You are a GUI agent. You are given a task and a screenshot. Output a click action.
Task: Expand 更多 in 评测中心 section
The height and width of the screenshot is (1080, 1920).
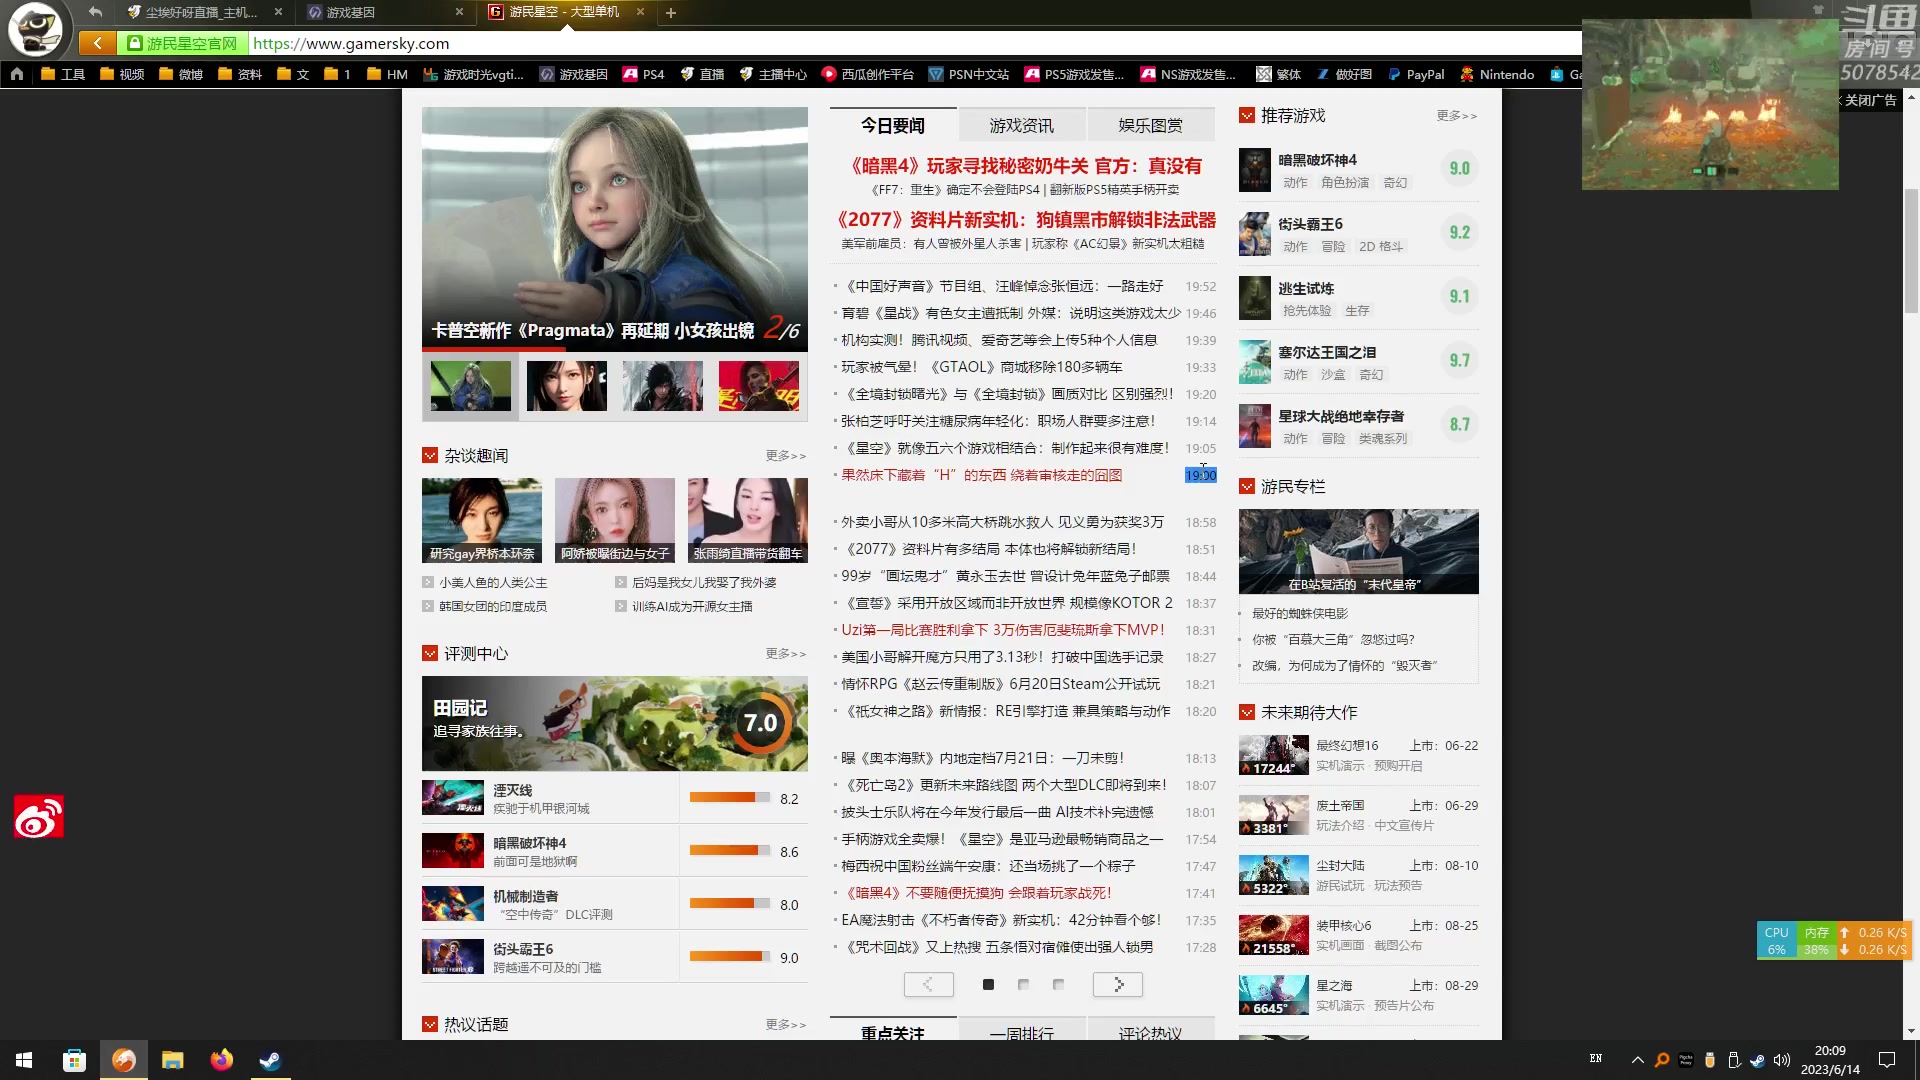tap(786, 654)
